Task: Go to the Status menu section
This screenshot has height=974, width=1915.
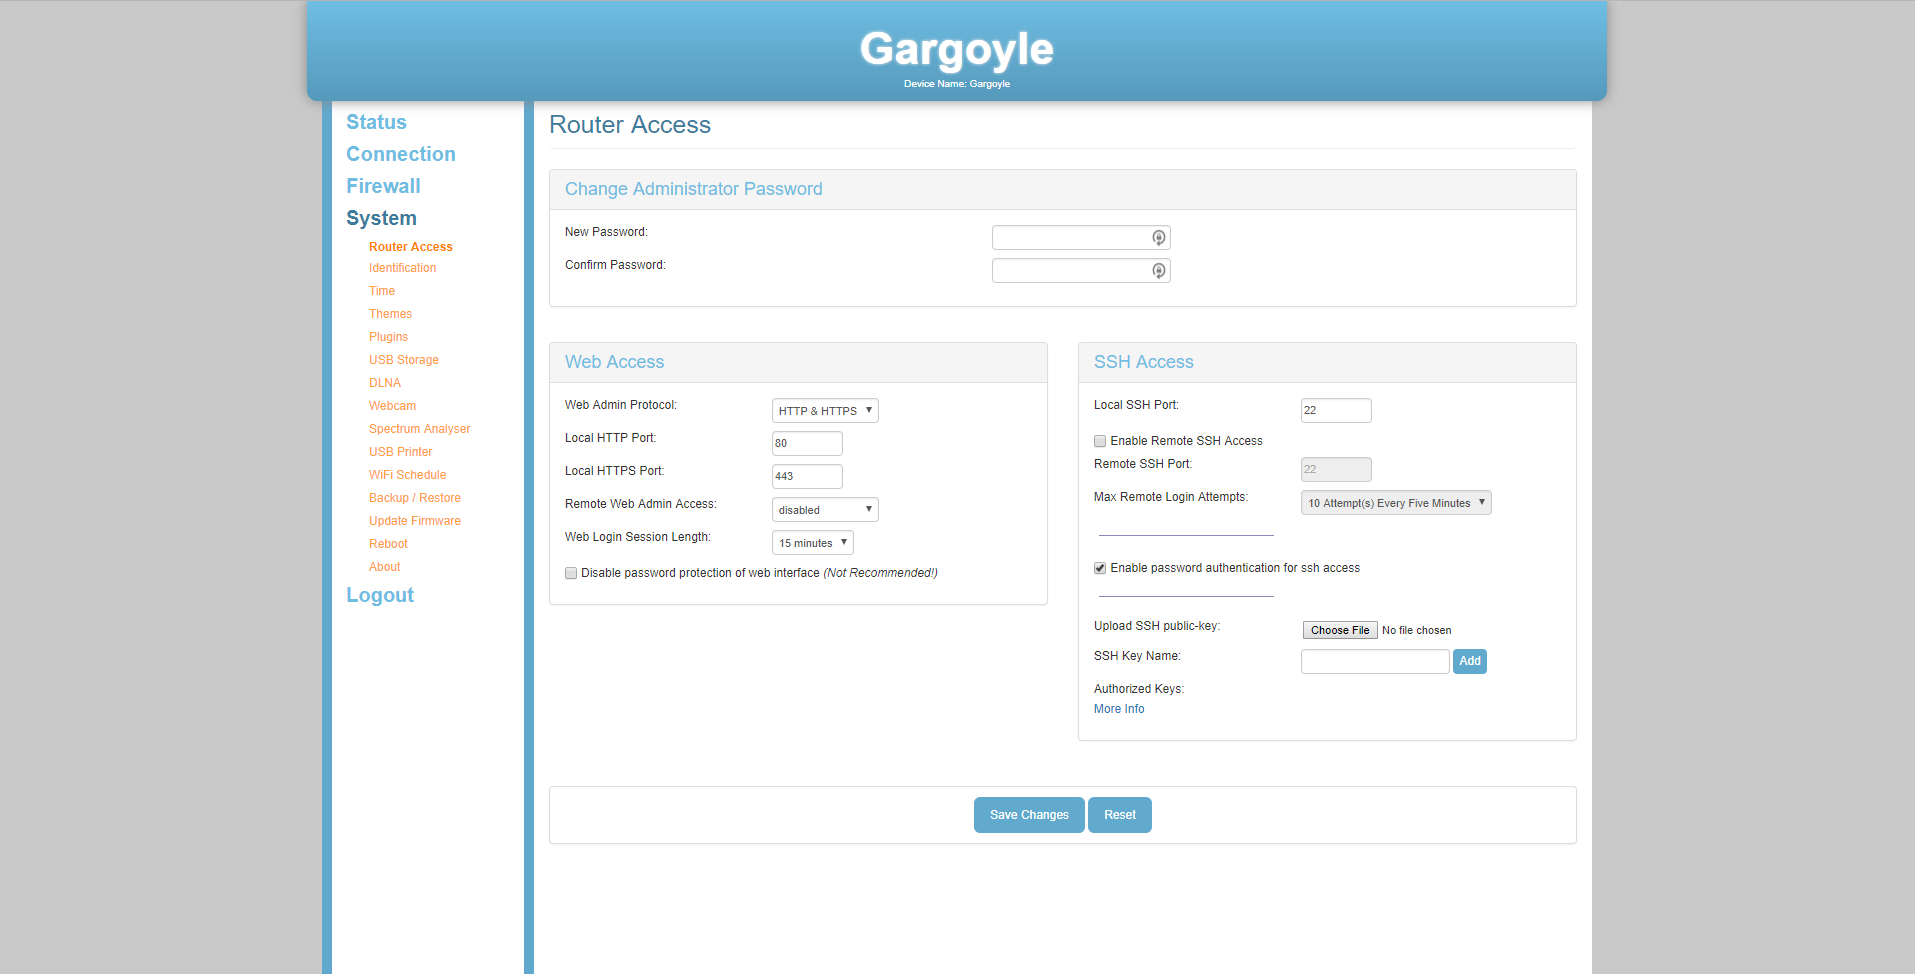Action: [x=376, y=122]
